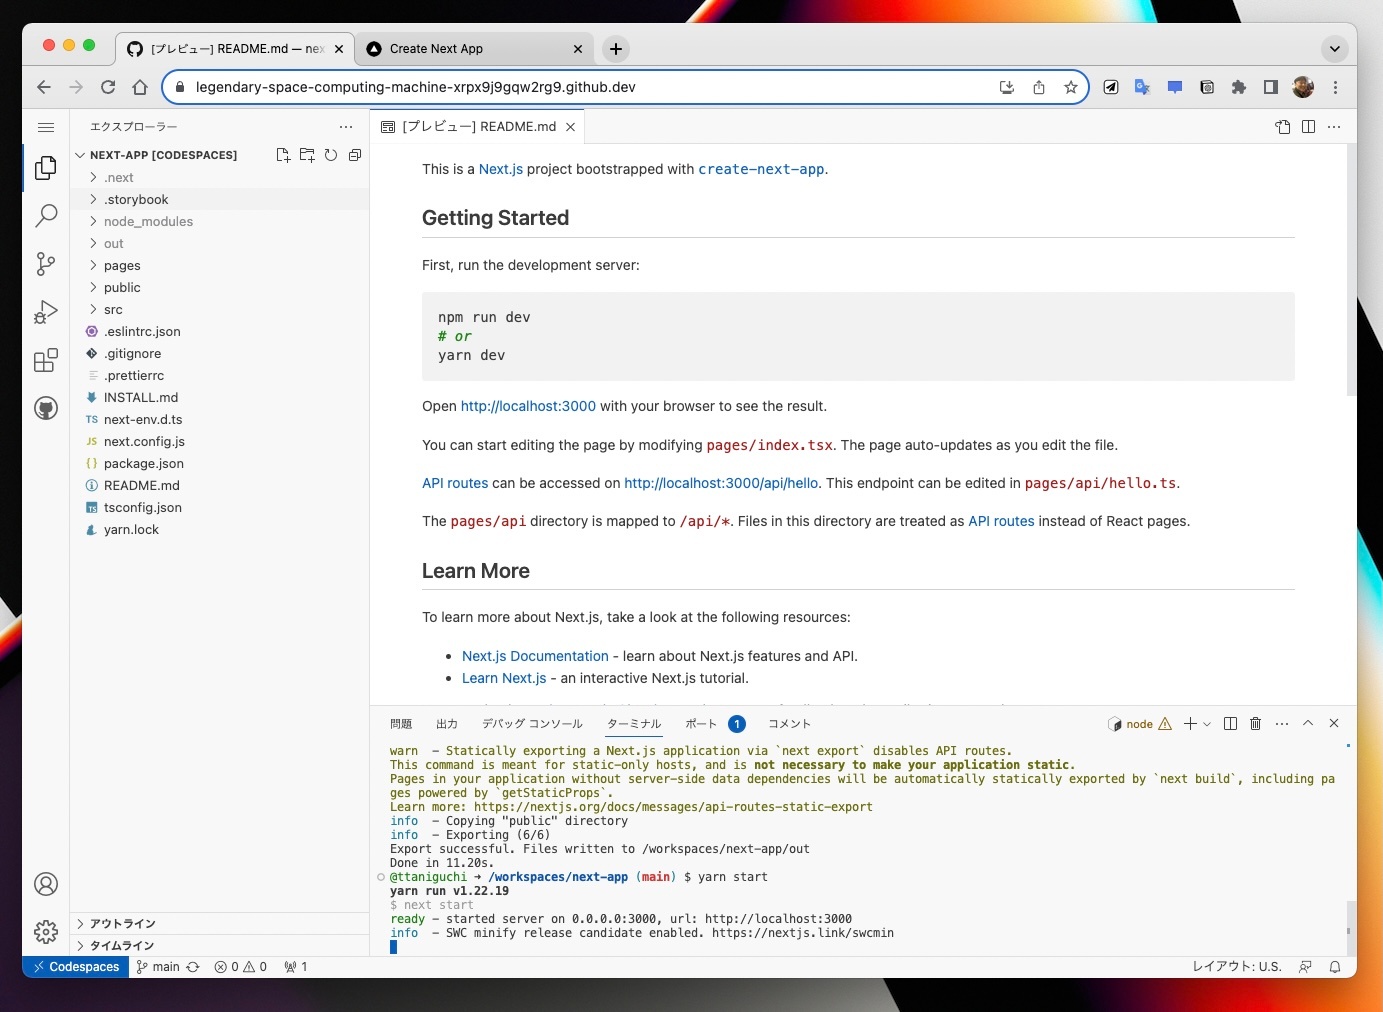Switch to the コメント panel tab
This screenshot has width=1383, height=1012.
(789, 724)
